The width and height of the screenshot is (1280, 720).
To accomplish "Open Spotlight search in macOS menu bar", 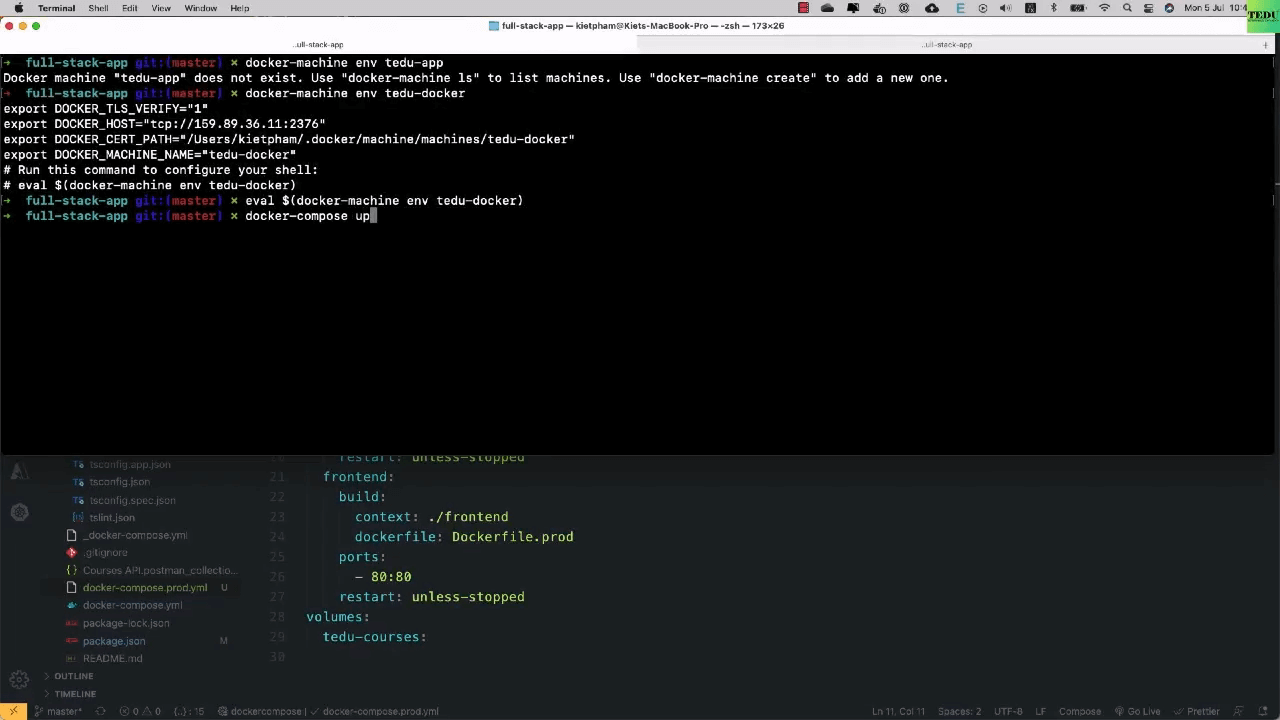I will (1127, 8).
